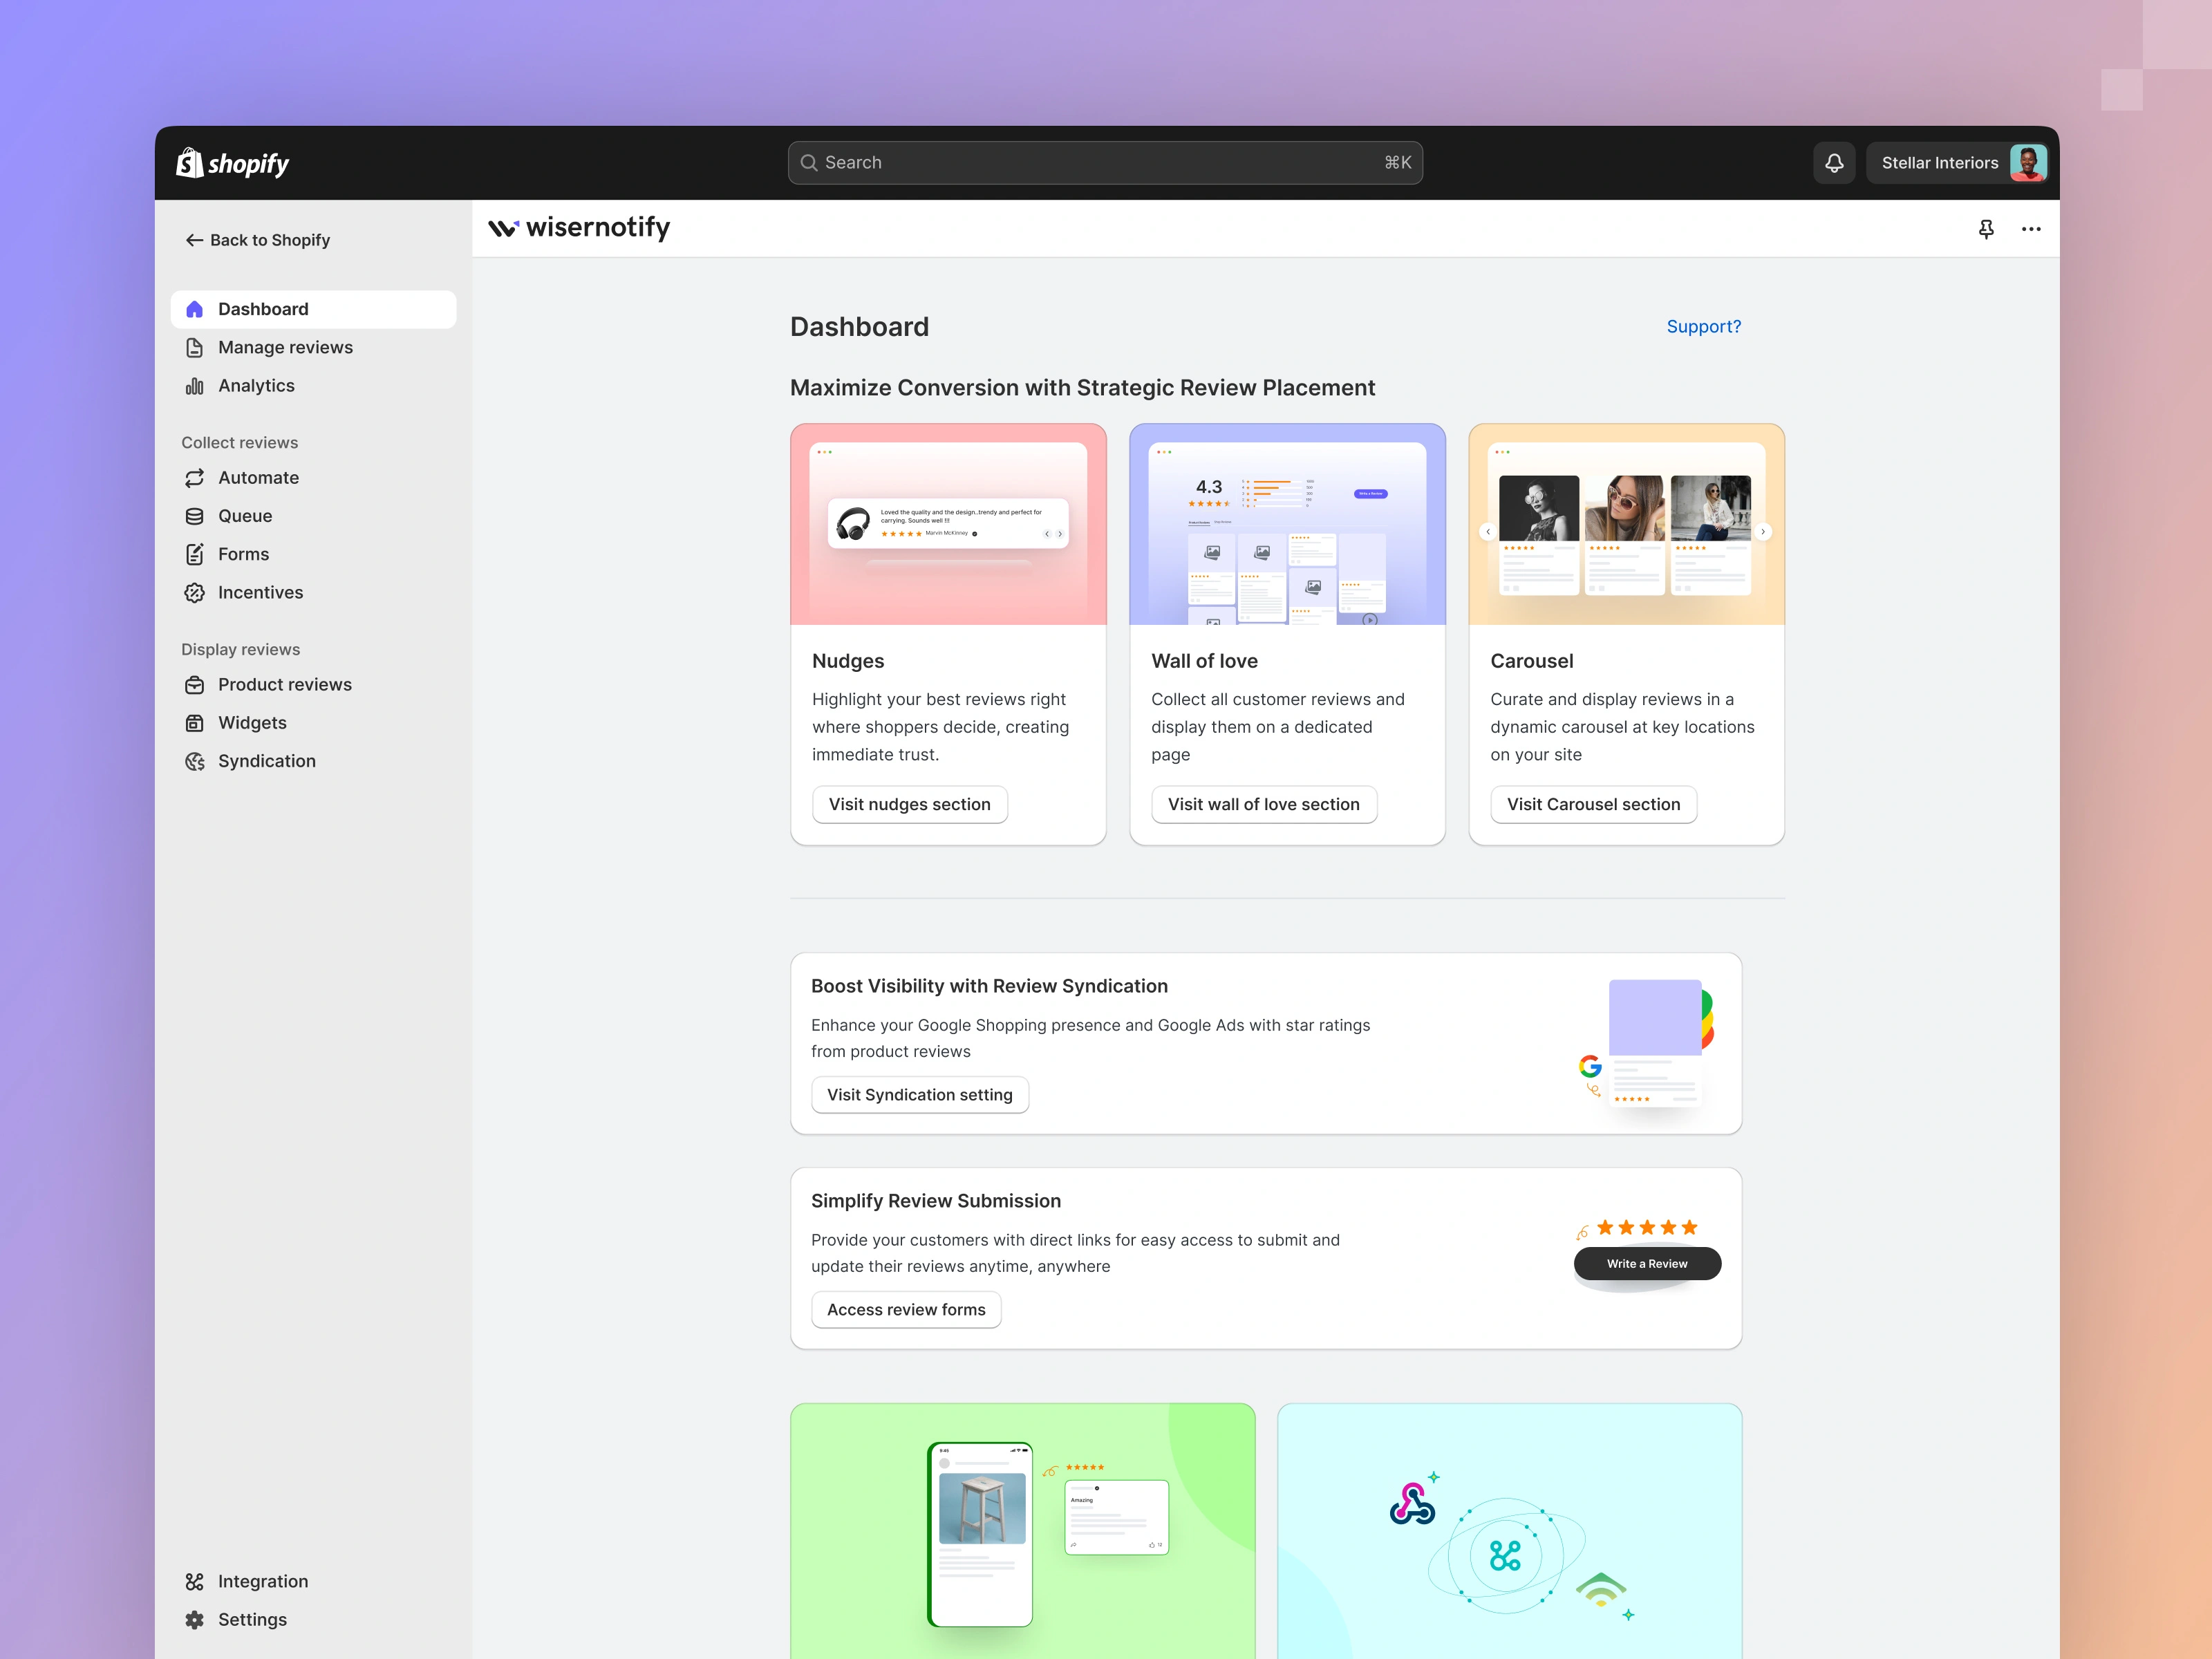Open Incentives section

tap(314, 592)
